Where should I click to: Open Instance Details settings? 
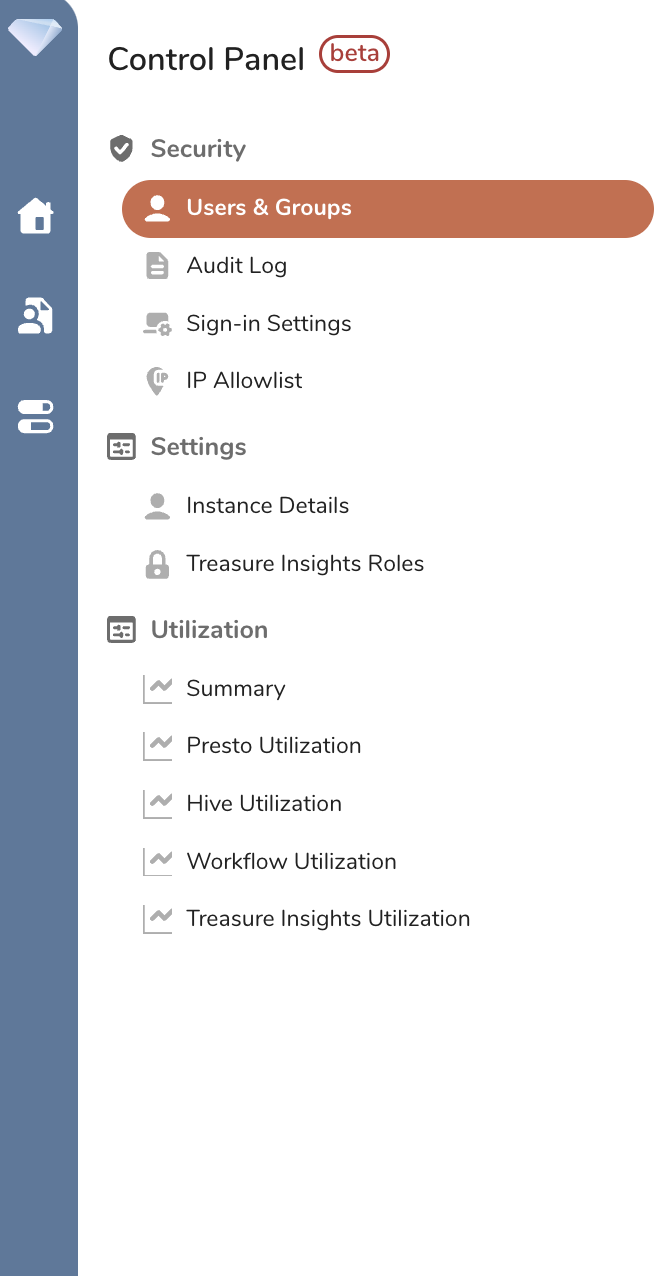point(267,506)
